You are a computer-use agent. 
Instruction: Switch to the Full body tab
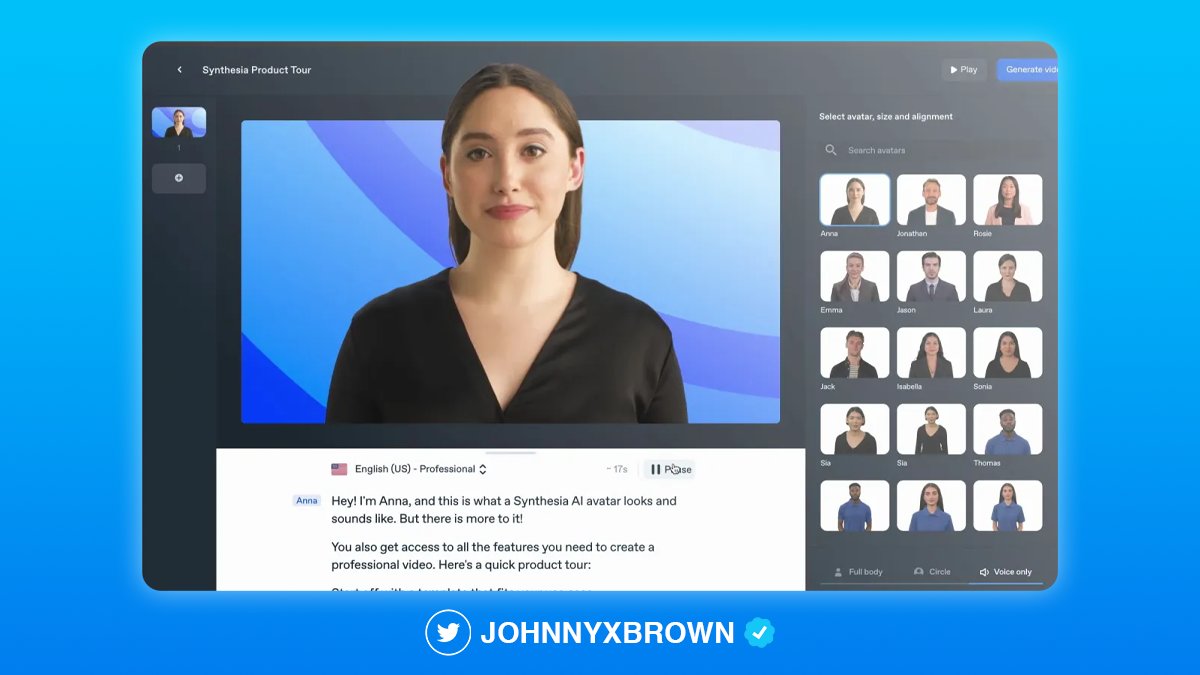859,572
